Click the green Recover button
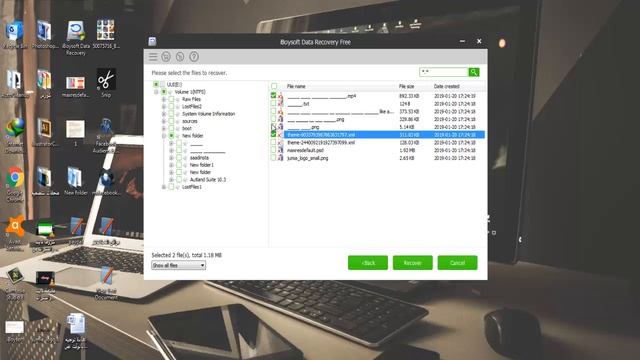 [x=413, y=263]
